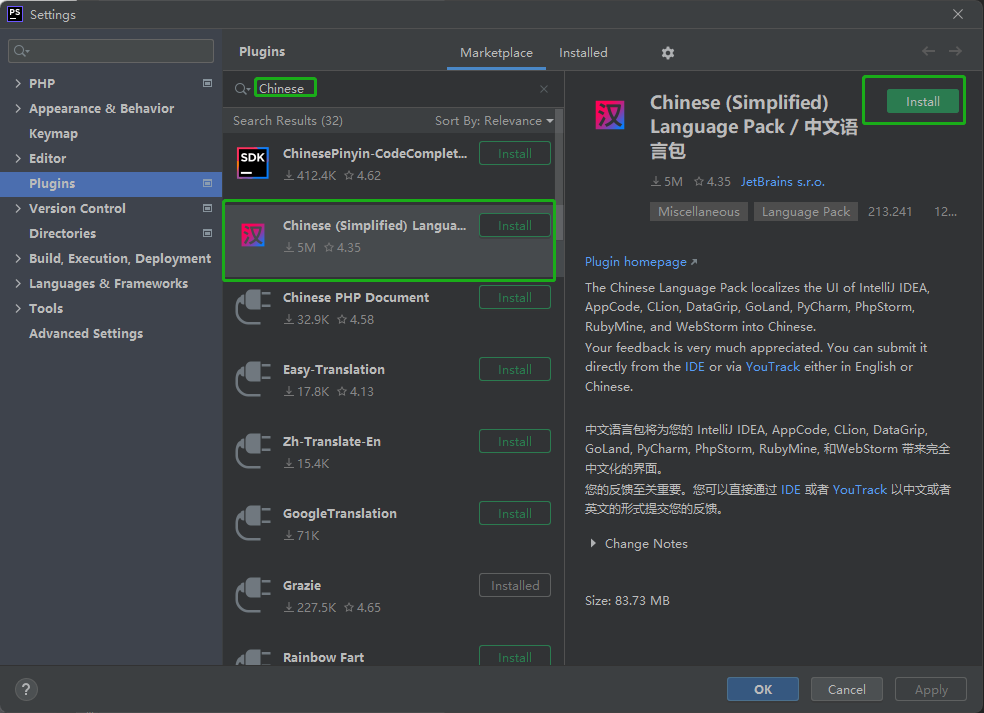Click the Size: 83.73 MB text
This screenshot has height=713, width=984.
(x=627, y=601)
